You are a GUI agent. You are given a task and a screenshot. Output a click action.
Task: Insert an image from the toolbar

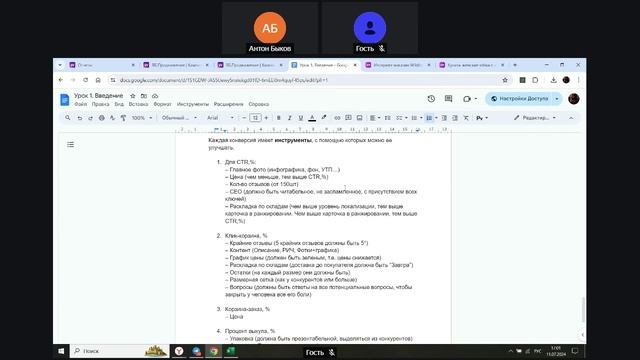[x=360, y=118]
